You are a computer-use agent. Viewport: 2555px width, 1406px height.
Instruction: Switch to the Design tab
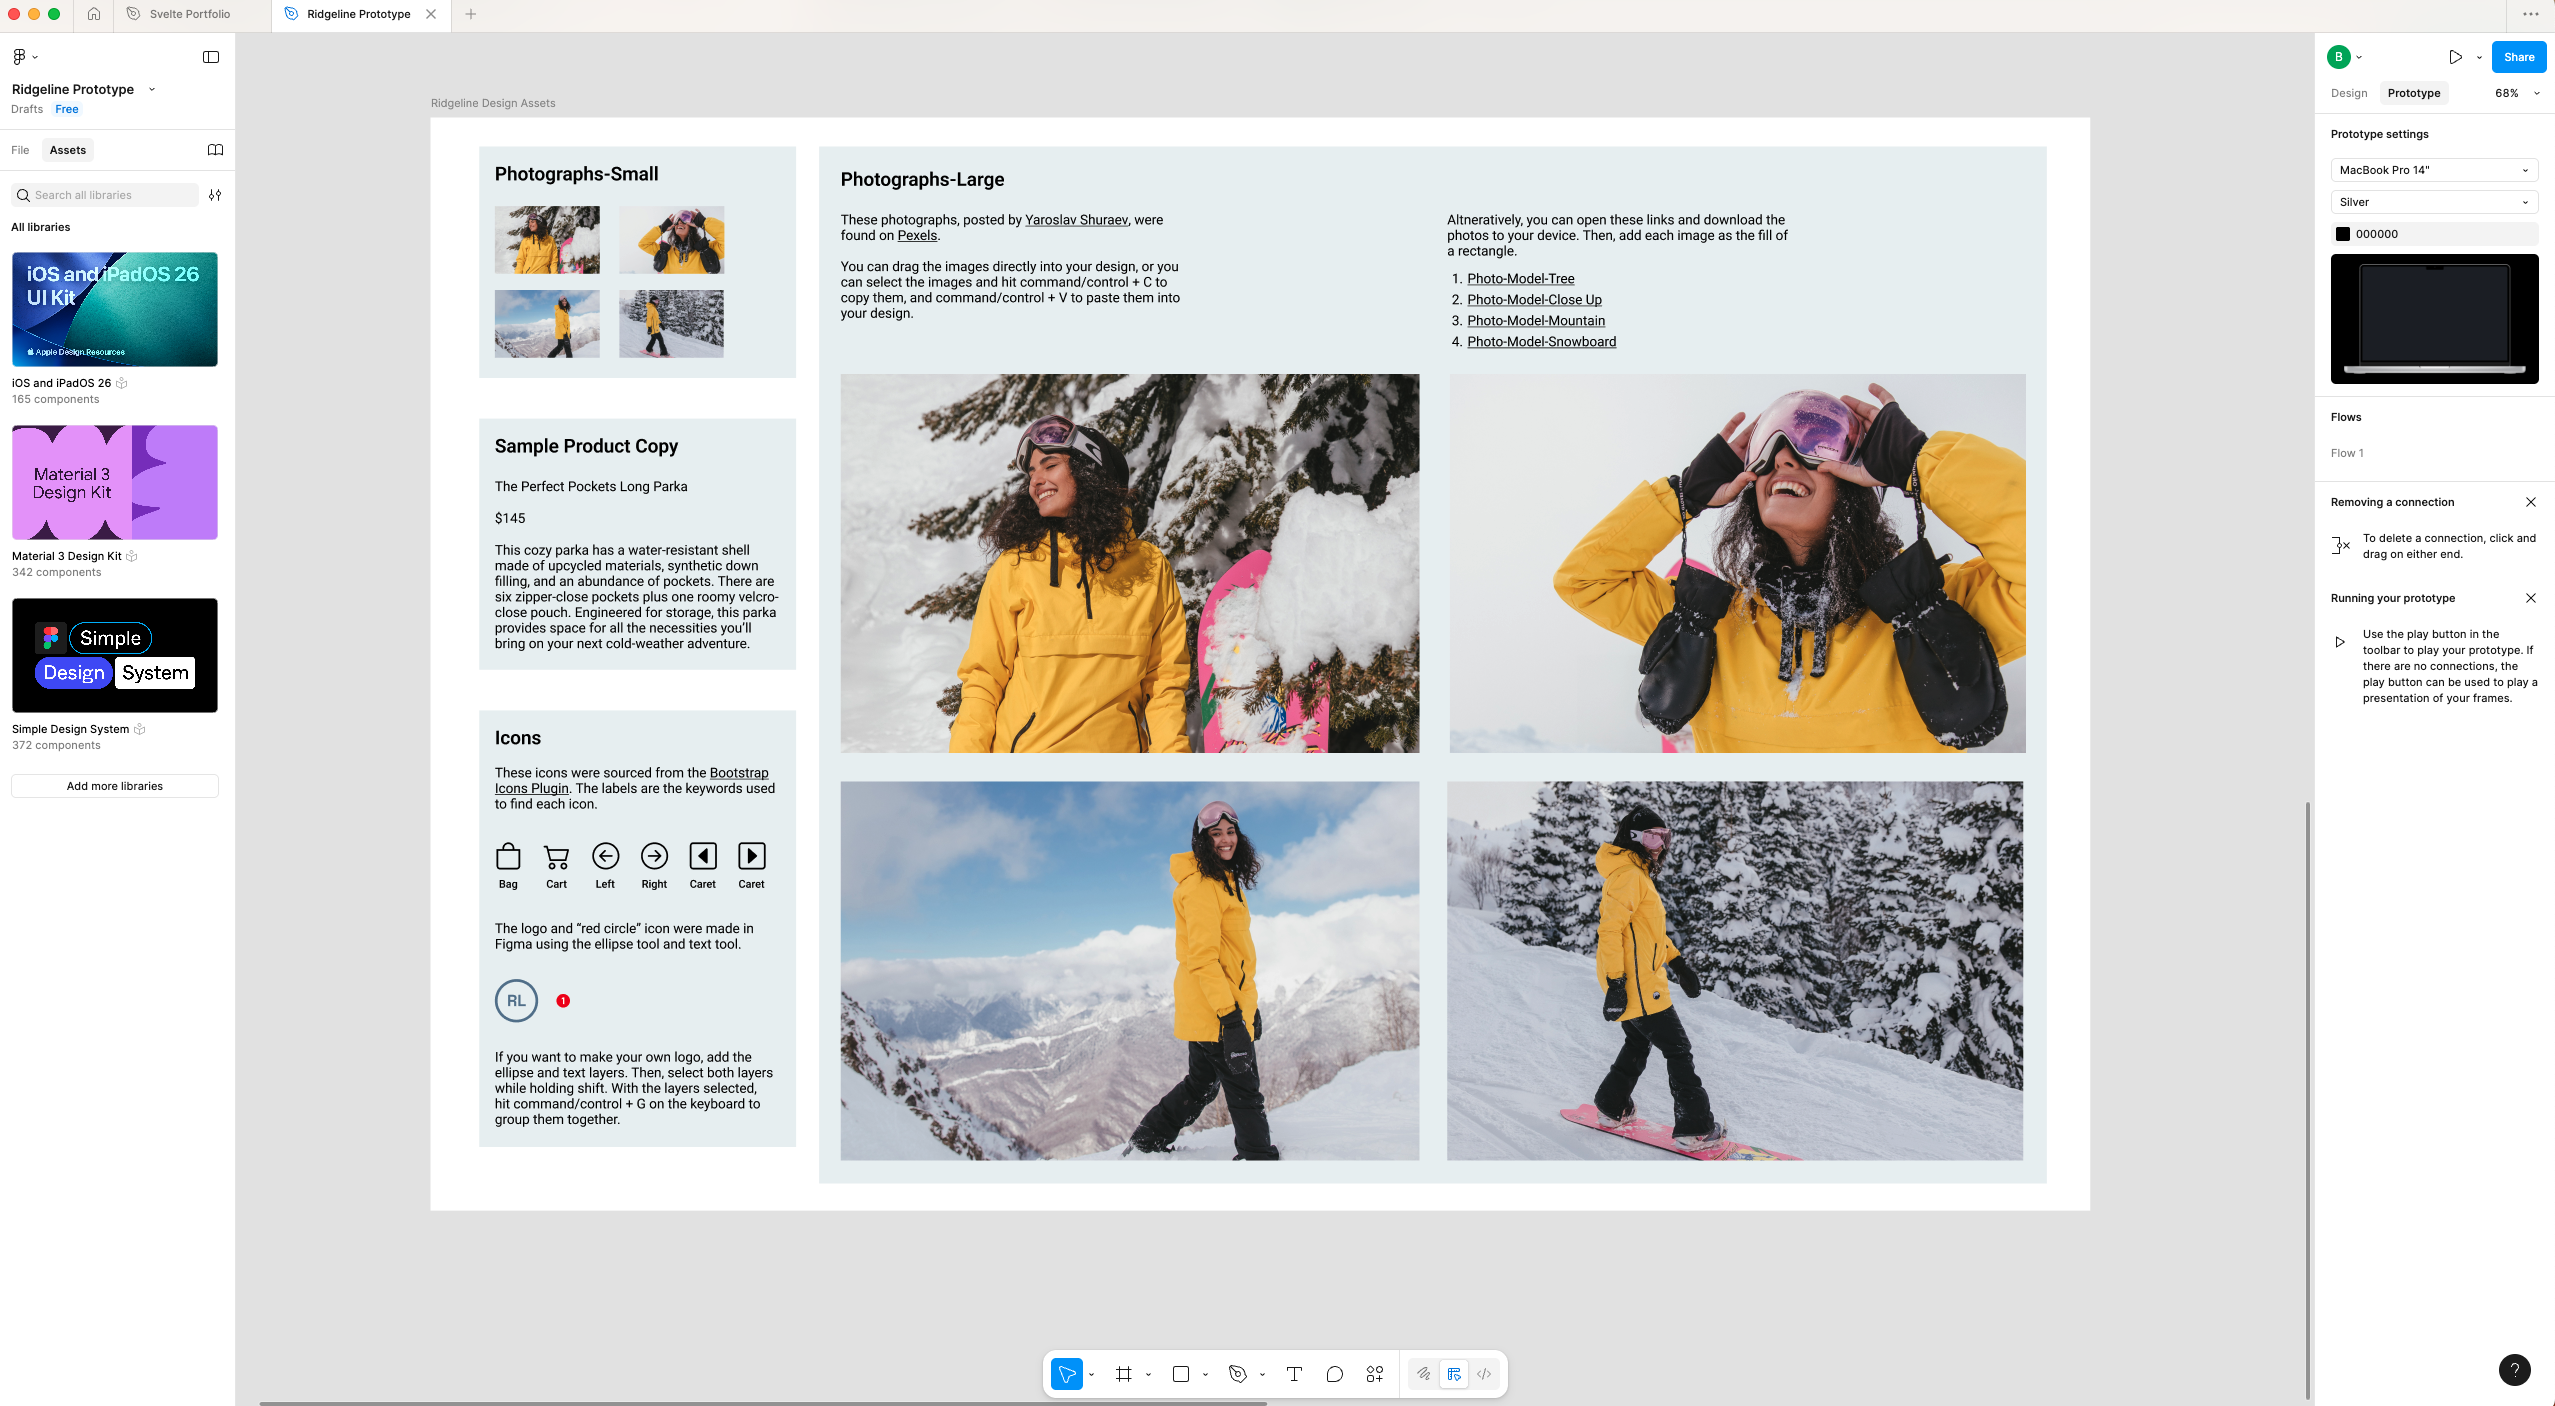(x=2349, y=93)
